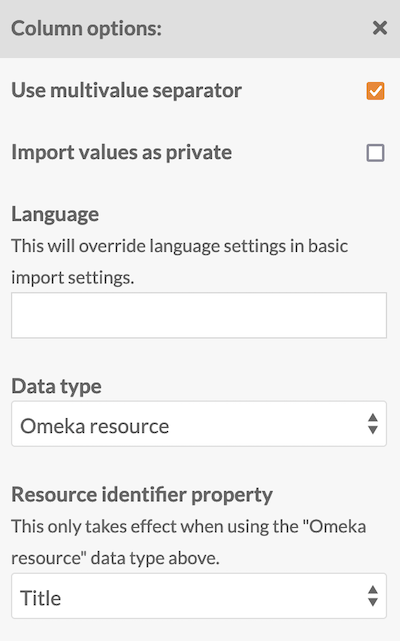Uncheck the Use multivalue separator checkbox
The width and height of the screenshot is (400, 641).
(x=375, y=91)
